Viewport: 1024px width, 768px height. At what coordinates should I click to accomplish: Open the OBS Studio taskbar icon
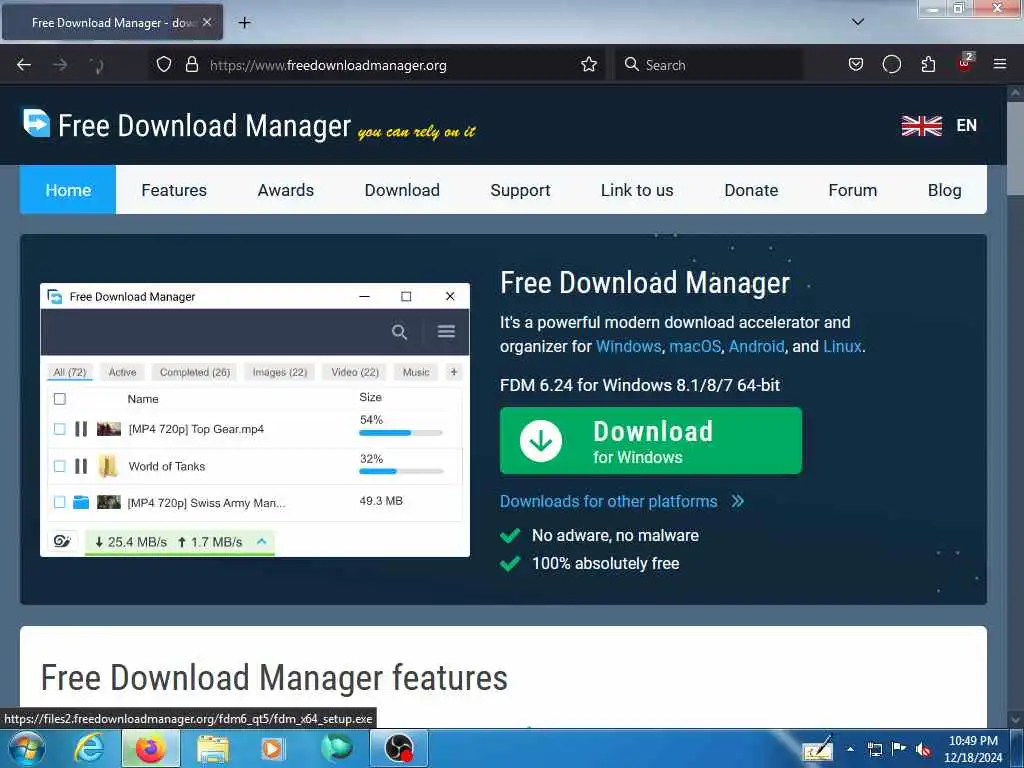point(399,748)
